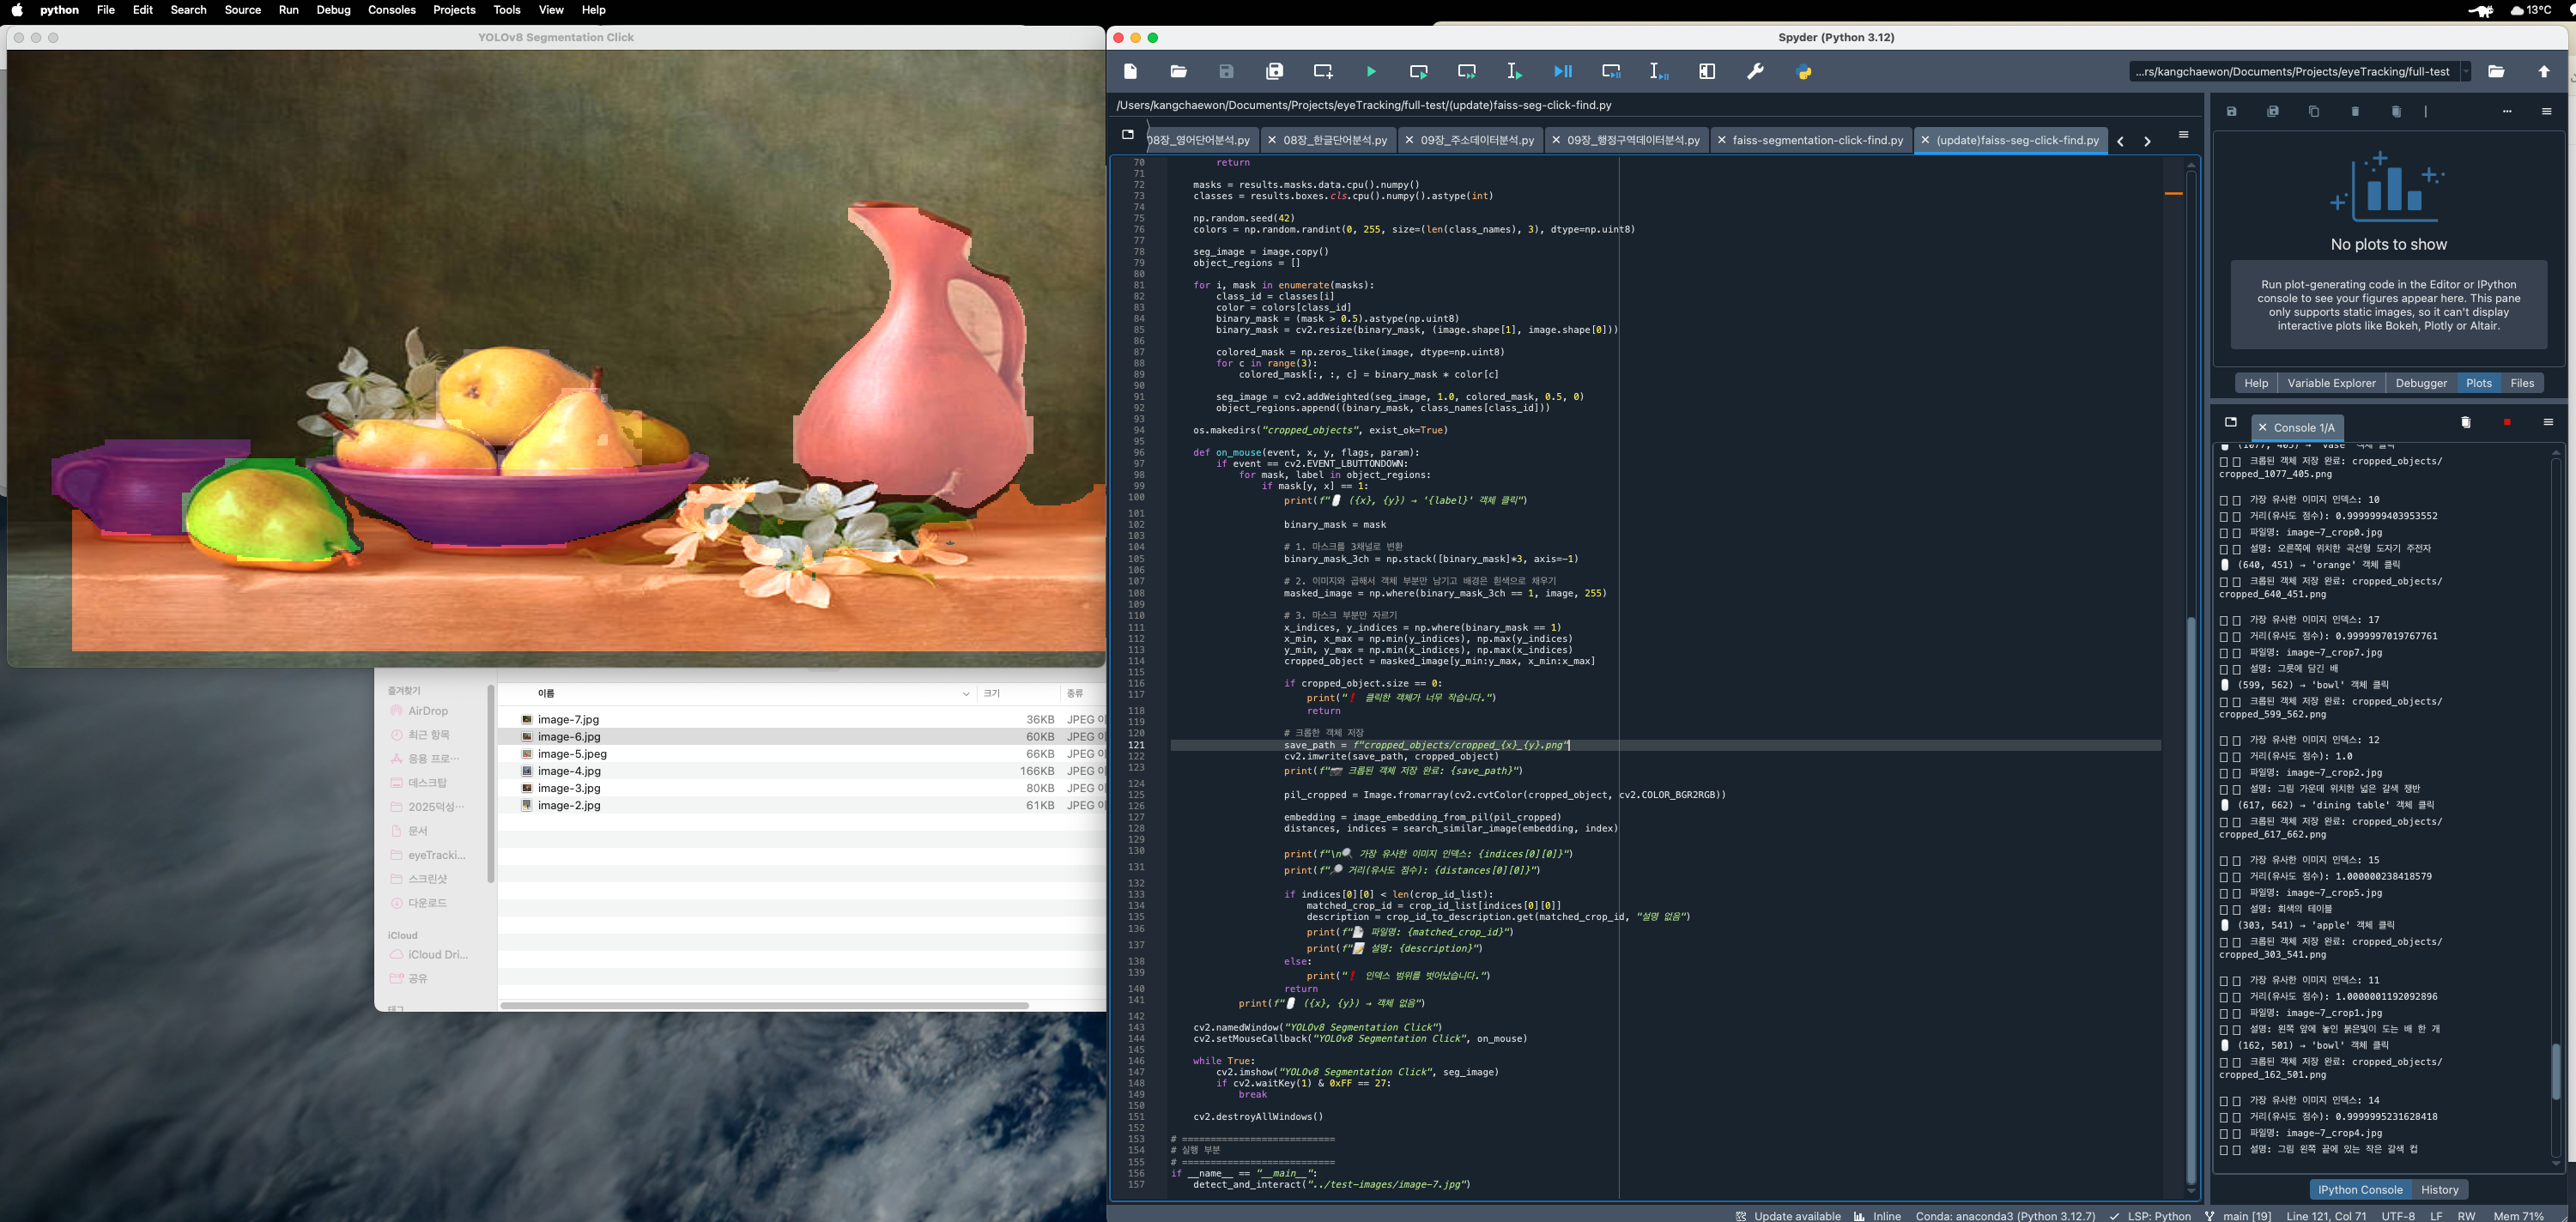The height and width of the screenshot is (1222, 2576).
Task: Click the Debug file button
Action: pos(1563,72)
